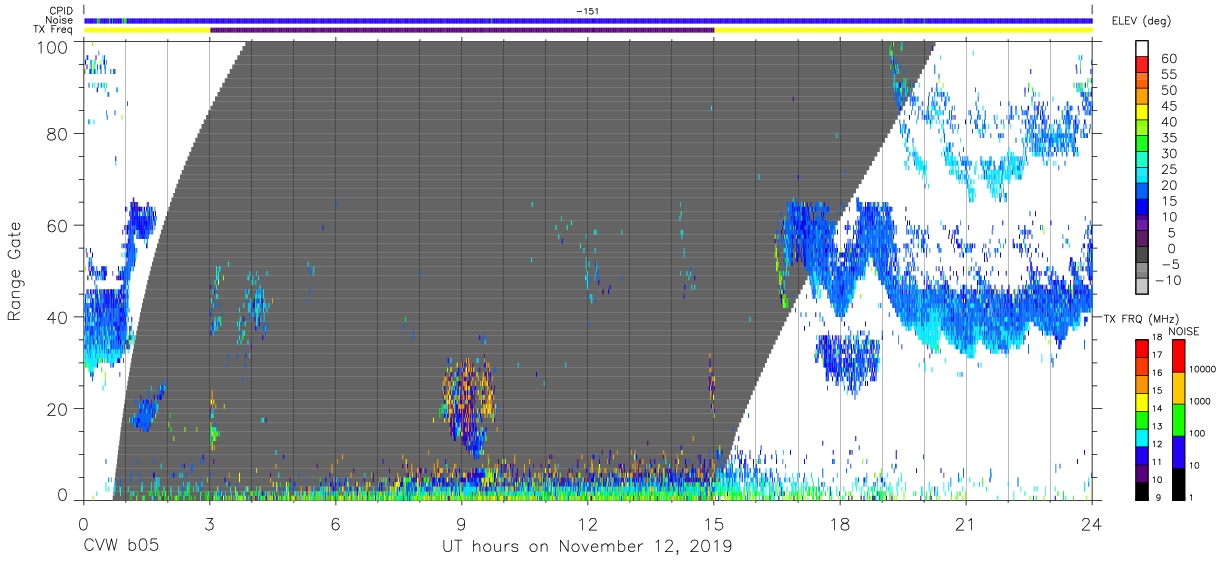Screen dimensions: 1228x567
Task: Click cyan segment of TX FRQ colorbar
Action: [1142, 438]
